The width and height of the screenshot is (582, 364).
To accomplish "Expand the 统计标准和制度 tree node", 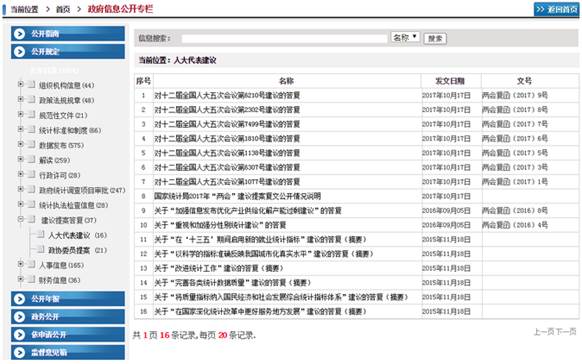I will click(21, 129).
